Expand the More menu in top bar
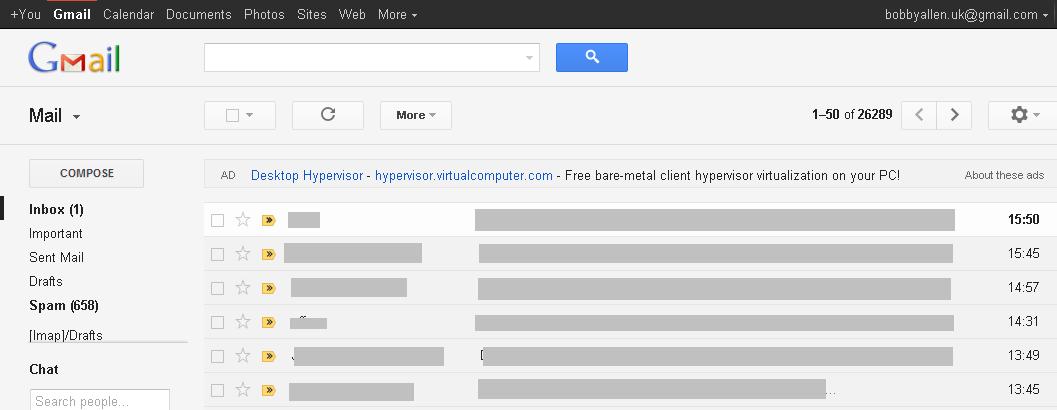Image resolution: width=1057 pixels, height=410 pixels. tap(397, 14)
